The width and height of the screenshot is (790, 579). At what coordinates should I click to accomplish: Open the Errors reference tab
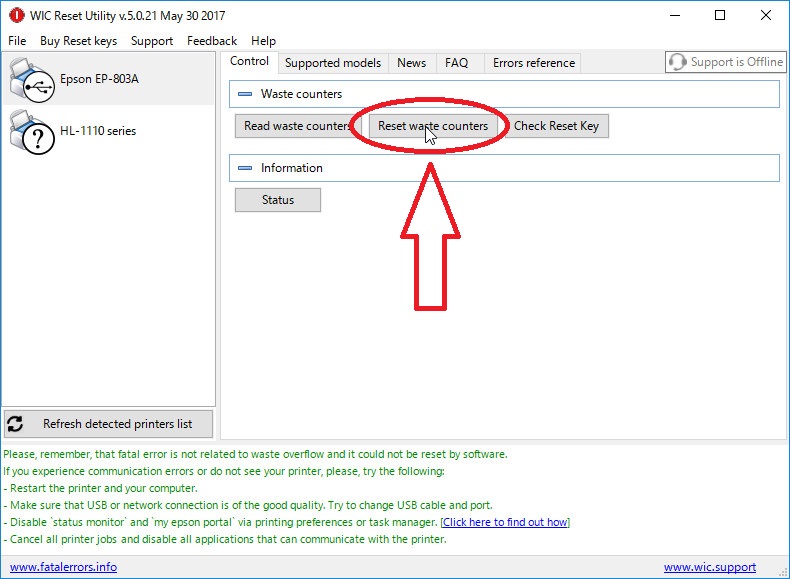pyautogui.click(x=534, y=63)
